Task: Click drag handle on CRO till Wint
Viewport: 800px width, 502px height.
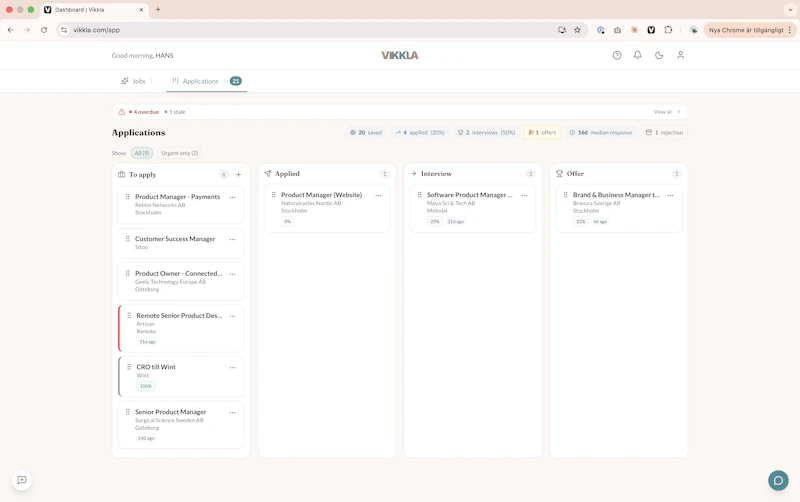Action: click(129, 367)
